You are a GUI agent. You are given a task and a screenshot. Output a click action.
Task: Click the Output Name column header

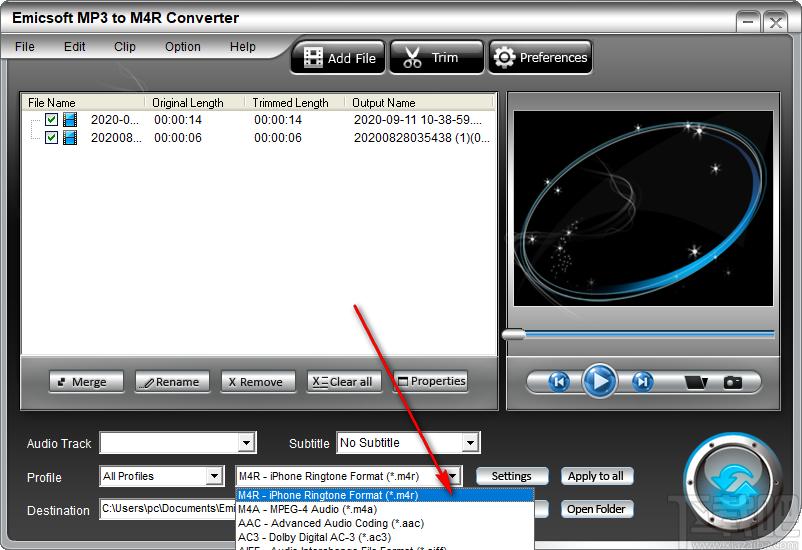419,103
